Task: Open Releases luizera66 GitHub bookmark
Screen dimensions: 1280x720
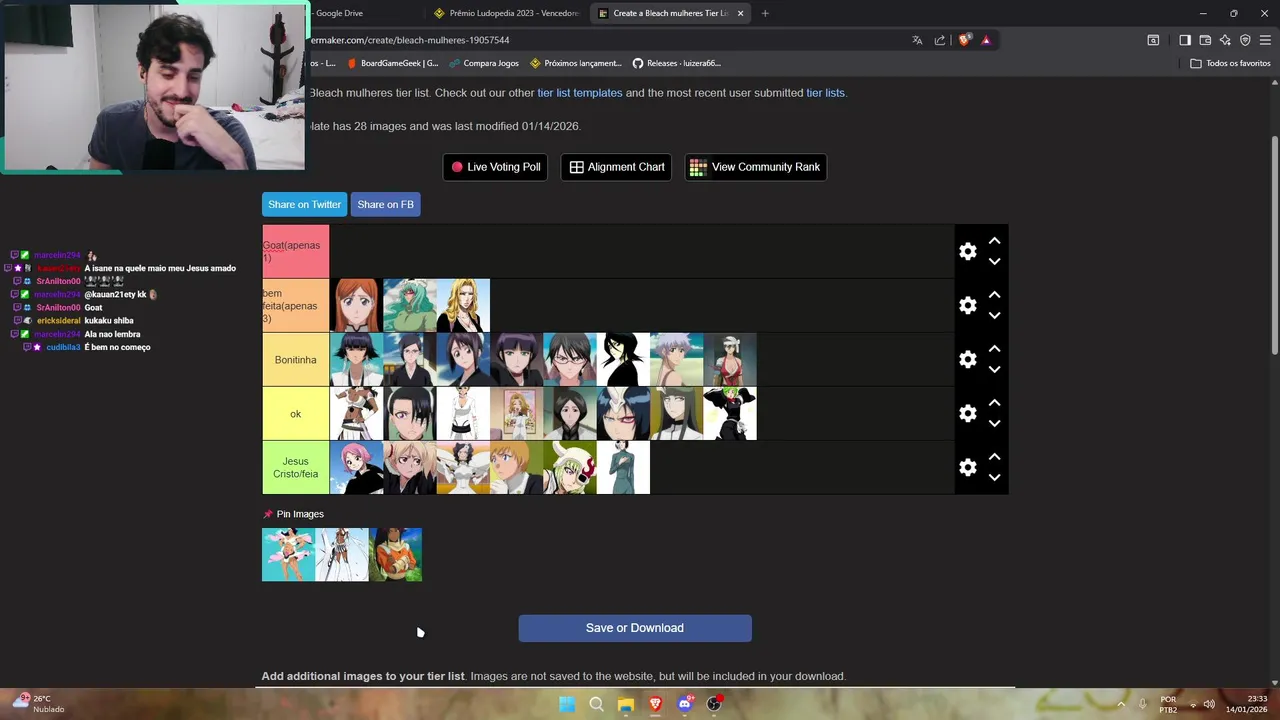Action: click(x=677, y=63)
